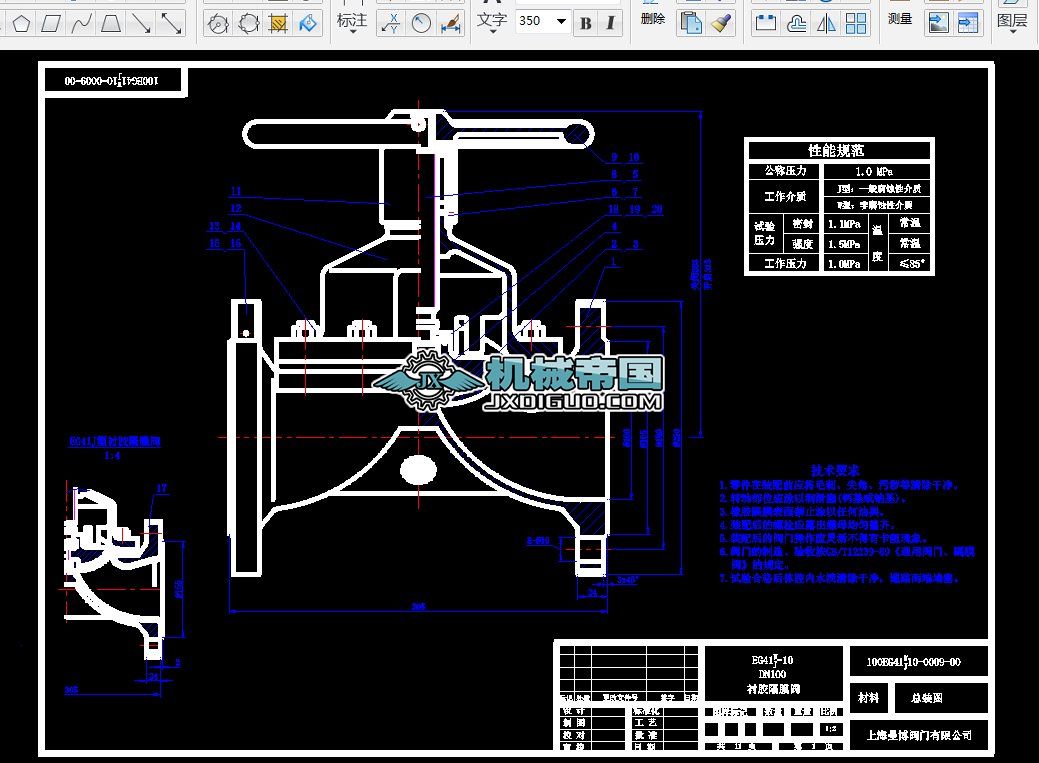Open the 文字 text dropdown
The height and width of the screenshot is (763, 1039).
(492, 23)
